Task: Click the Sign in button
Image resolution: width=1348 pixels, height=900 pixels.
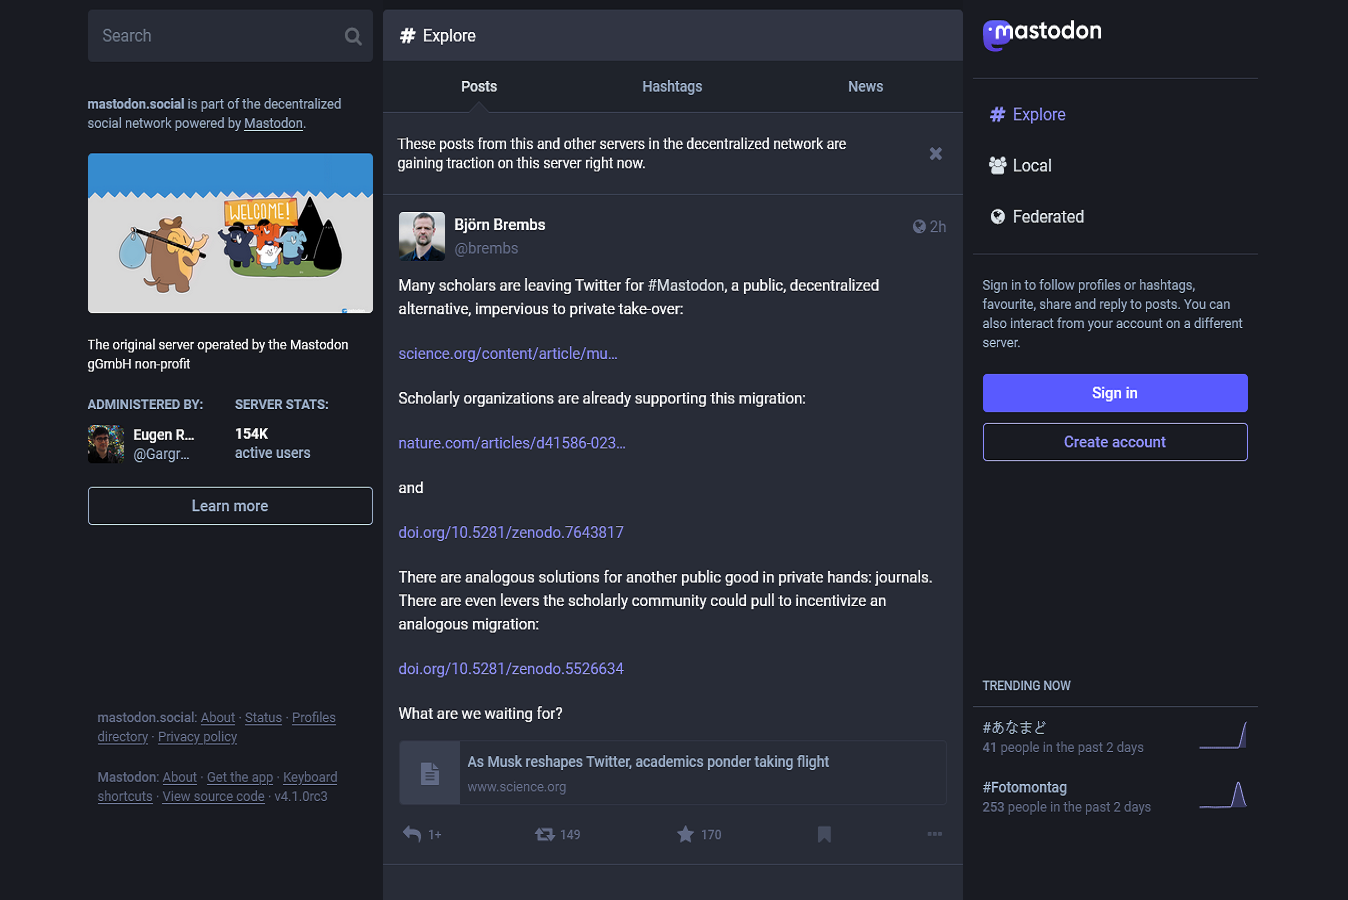Action: [1115, 393]
